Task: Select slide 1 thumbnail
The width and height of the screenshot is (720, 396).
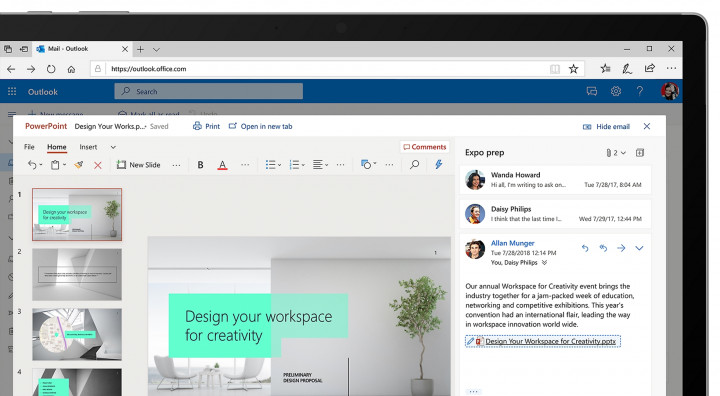Action: (x=77, y=215)
